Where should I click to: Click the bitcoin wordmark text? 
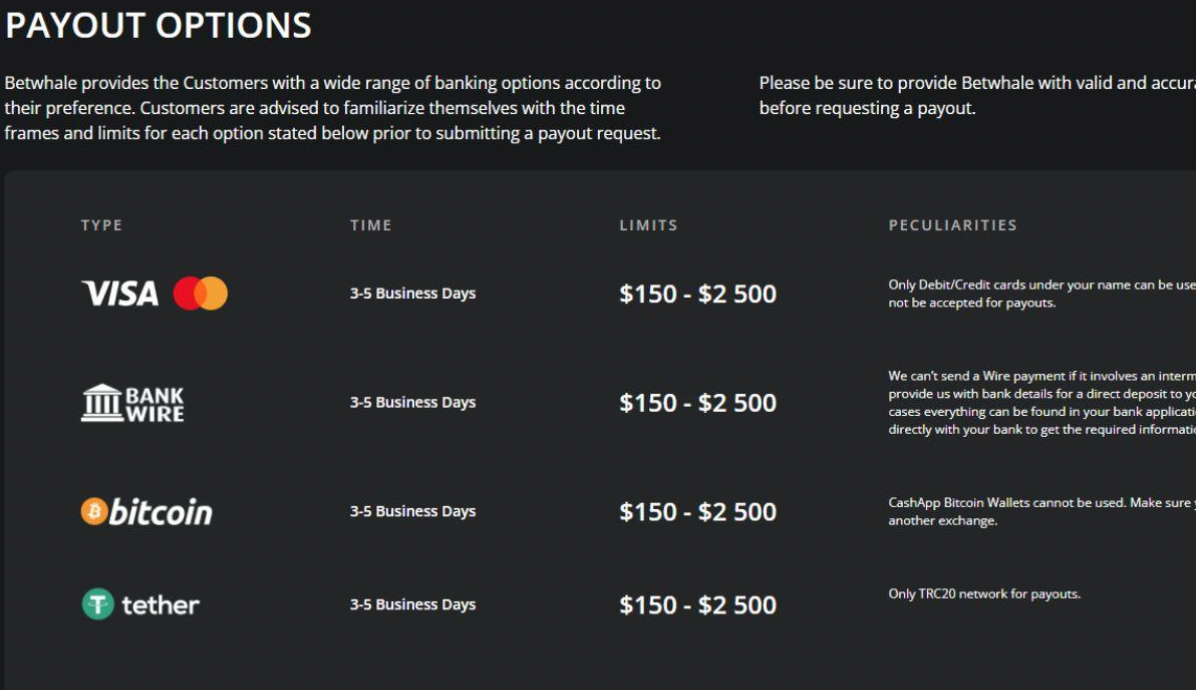pos(160,512)
